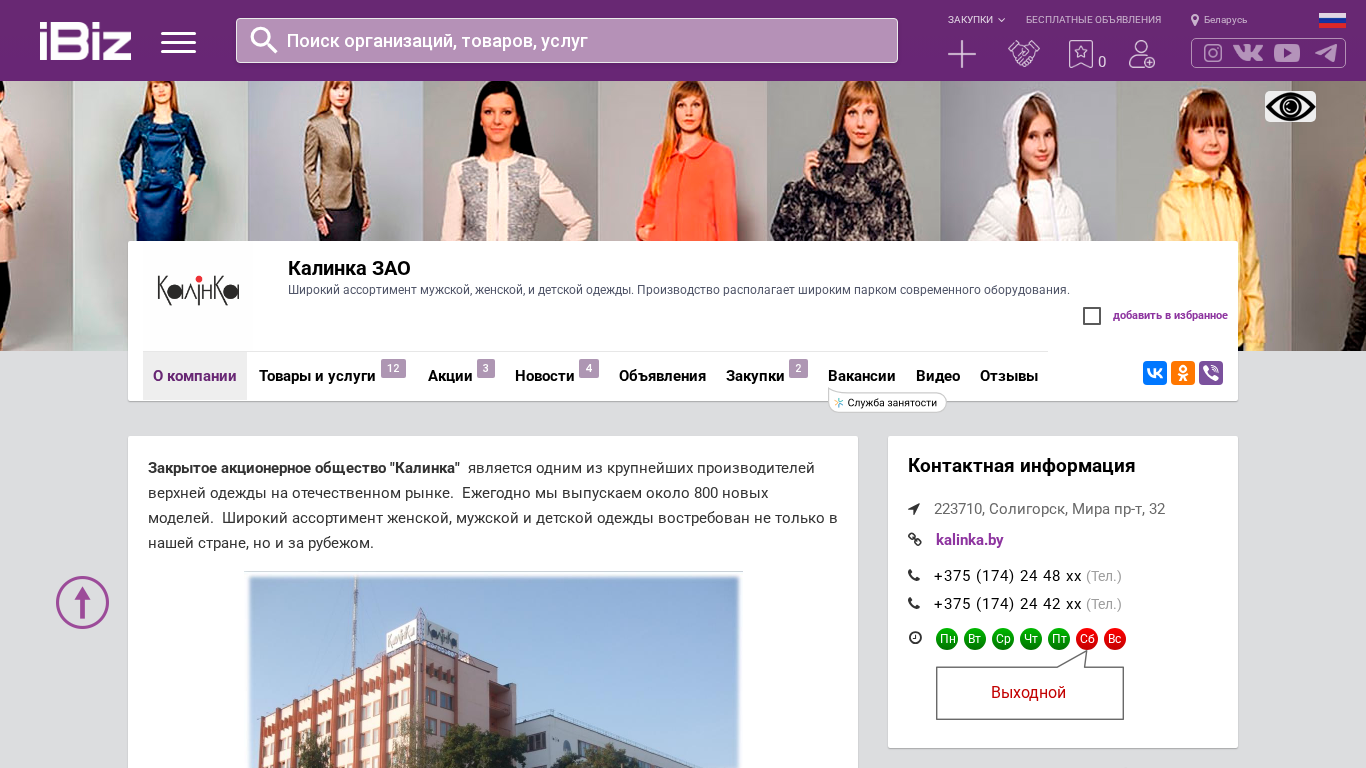Image resolution: width=1366 pixels, height=768 pixels.
Task: Open the hamburger menu
Action: tap(178, 42)
